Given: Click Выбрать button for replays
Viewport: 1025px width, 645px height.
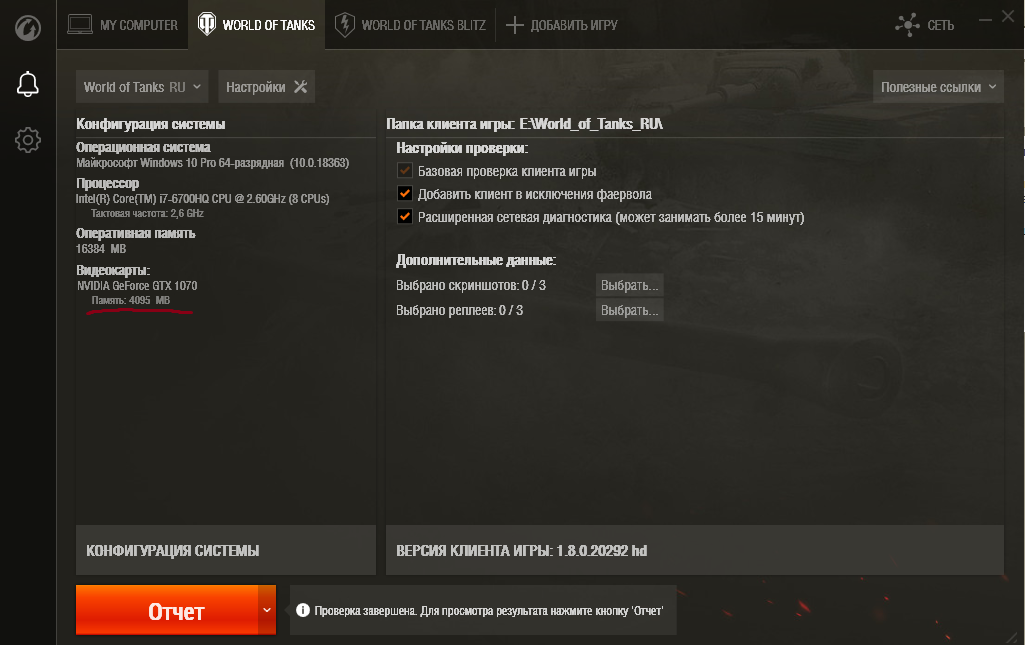Looking at the screenshot, I should [630, 310].
